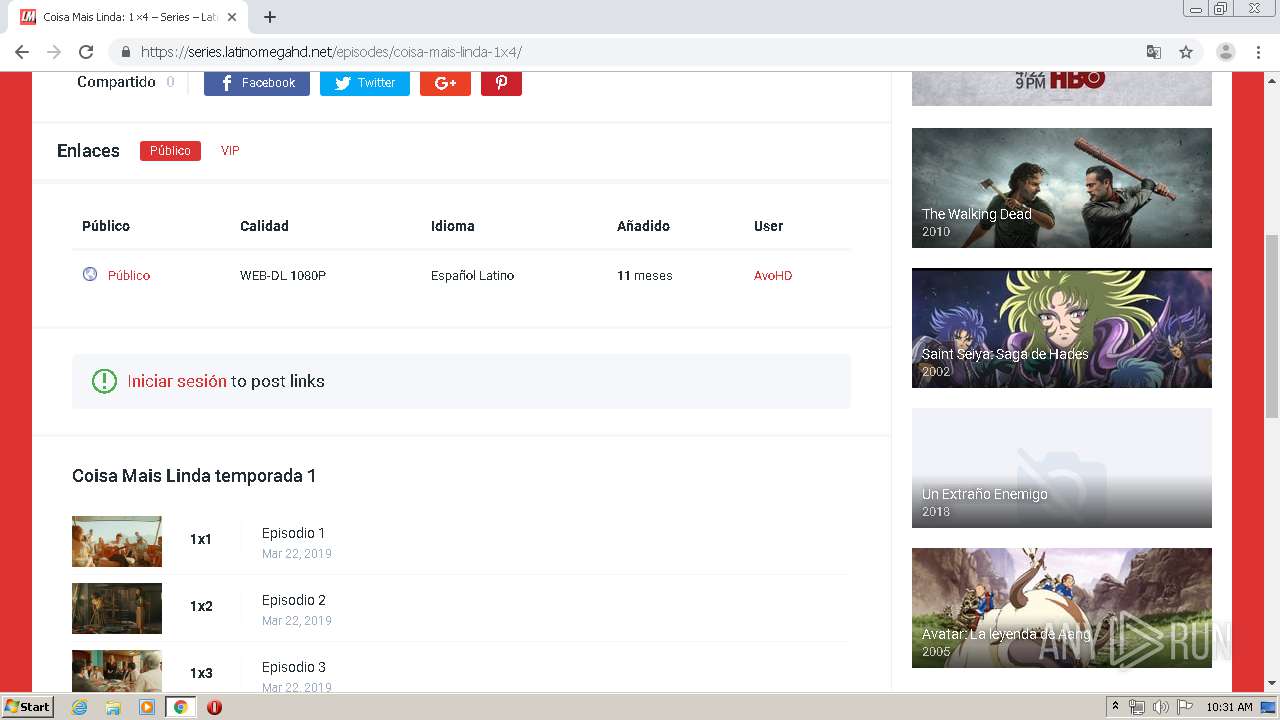This screenshot has height=720, width=1280.
Task: Open the media player taskbar icon
Action: [x=147, y=707]
